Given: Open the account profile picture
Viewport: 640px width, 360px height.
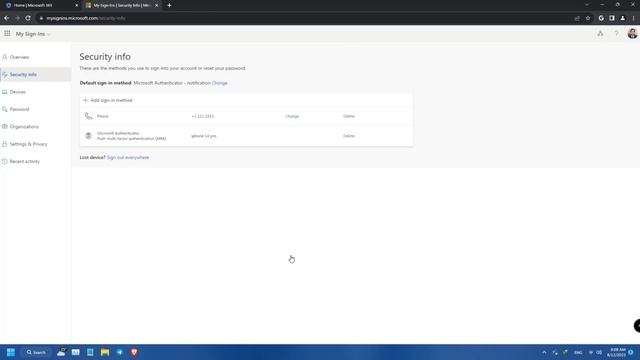Looking at the screenshot, I should pyautogui.click(x=632, y=34).
